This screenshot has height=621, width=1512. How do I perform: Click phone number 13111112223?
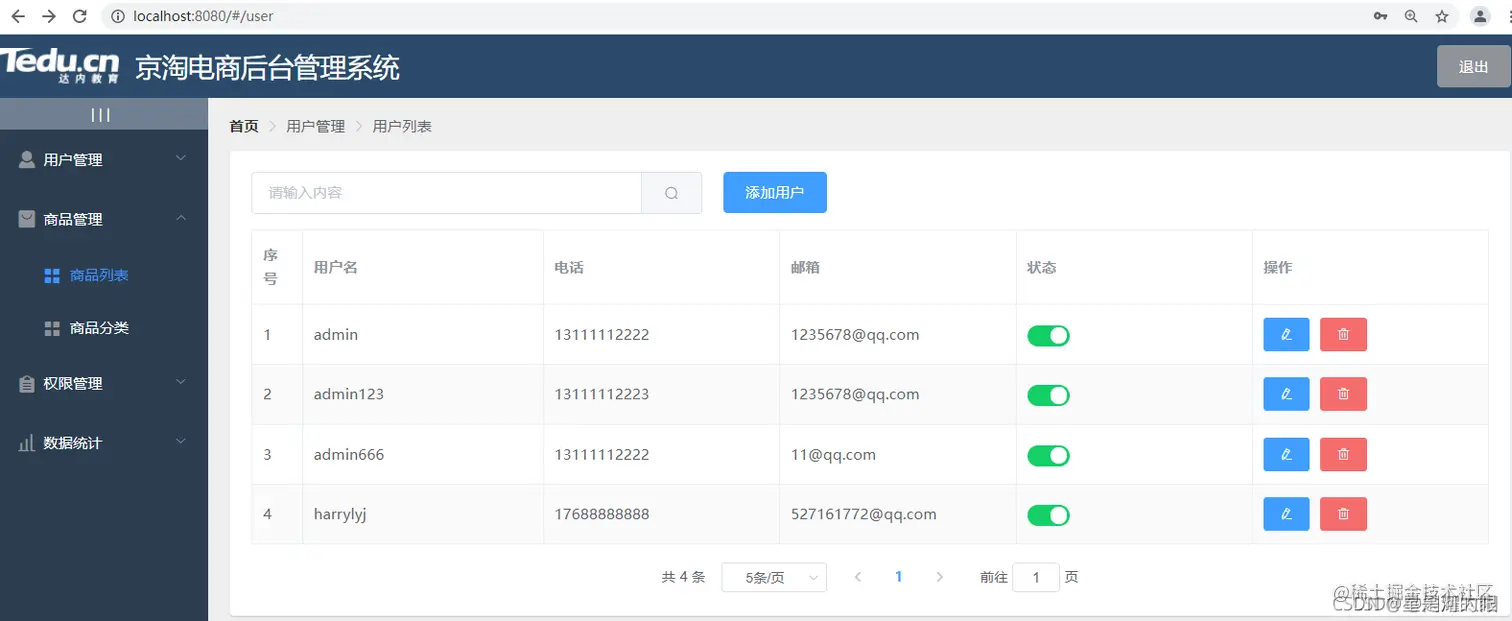(x=602, y=394)
